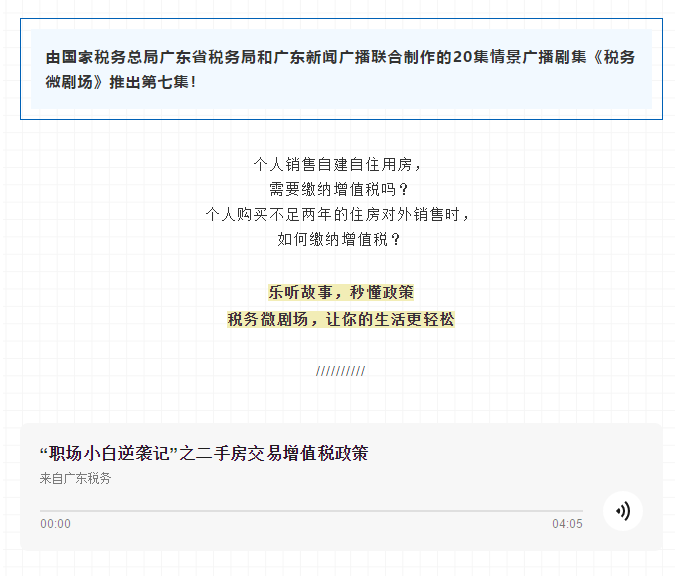Click the audio progress bar track
The image size is (675, 576).
coord(310,511)
